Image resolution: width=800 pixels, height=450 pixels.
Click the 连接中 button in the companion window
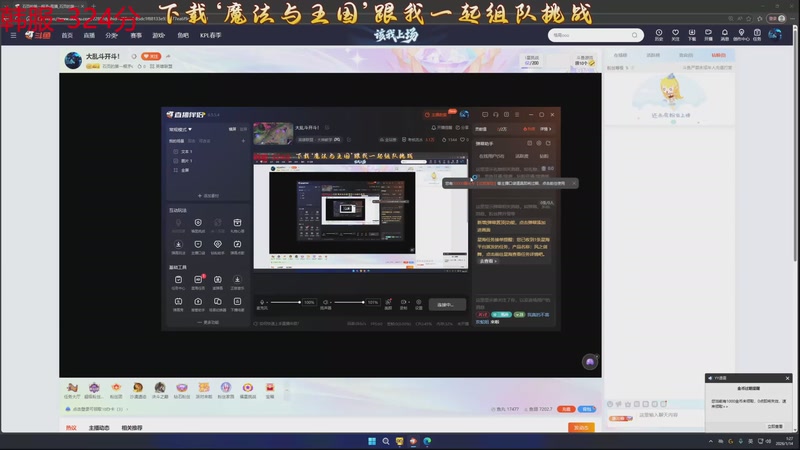pyautogui.click(x=447, y=305)
